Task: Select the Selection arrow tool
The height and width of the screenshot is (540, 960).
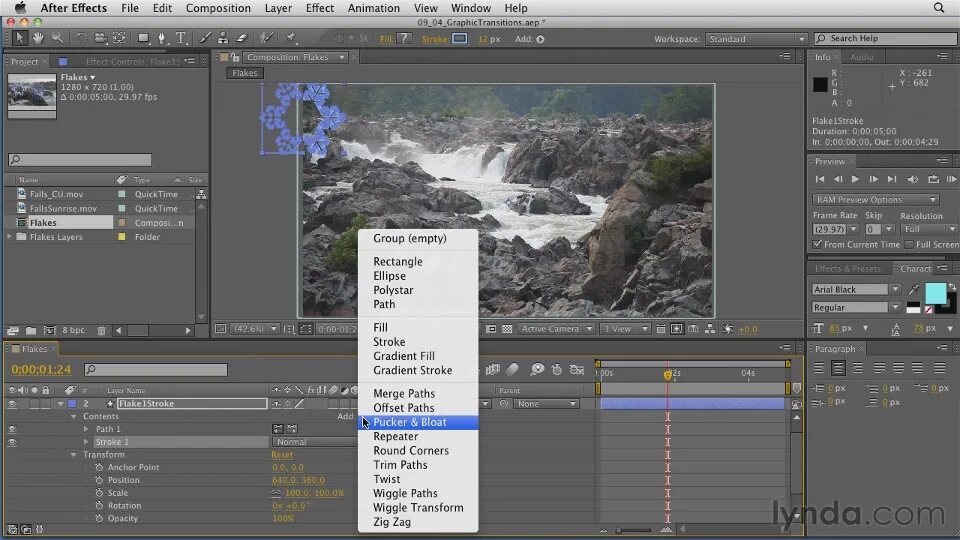Action: pyautogui.click(x=20, y=38)
